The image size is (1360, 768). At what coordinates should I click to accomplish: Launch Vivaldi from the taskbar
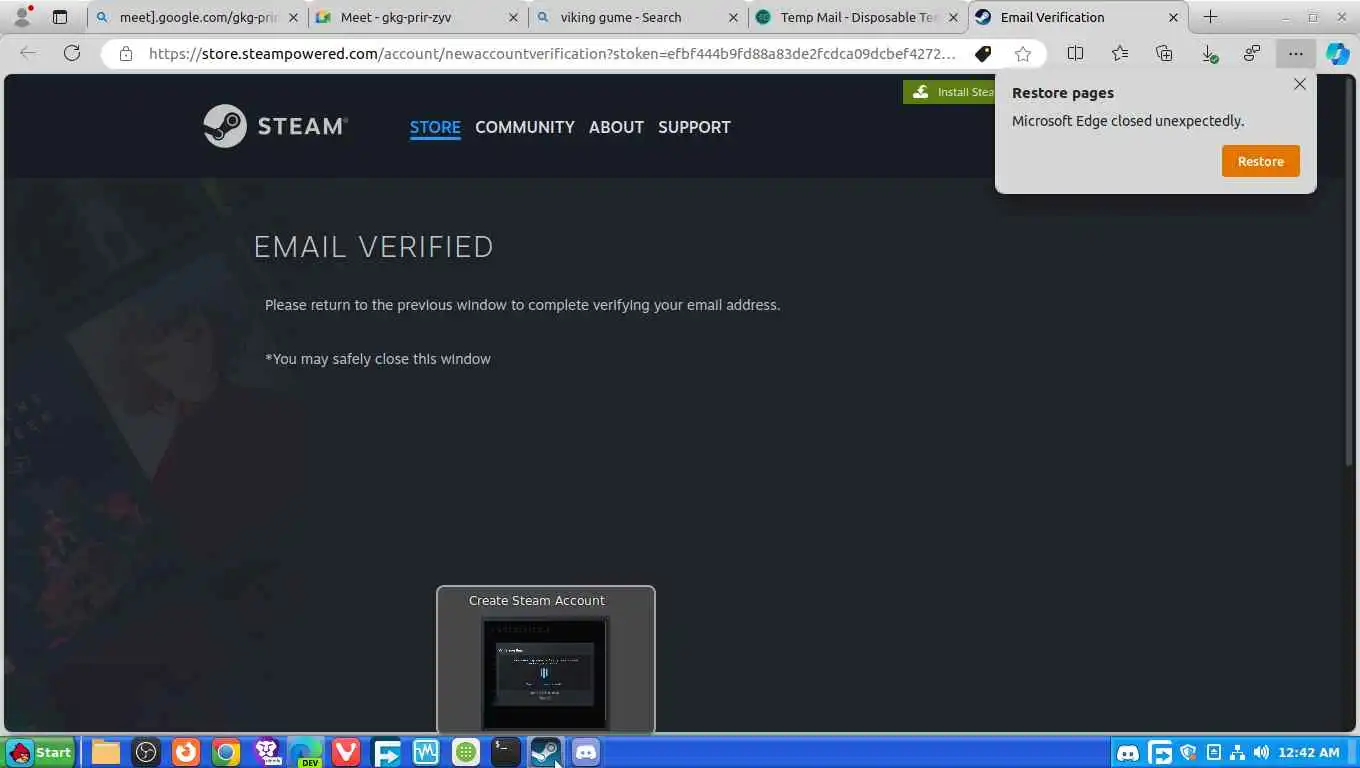(x=346, y=752)
